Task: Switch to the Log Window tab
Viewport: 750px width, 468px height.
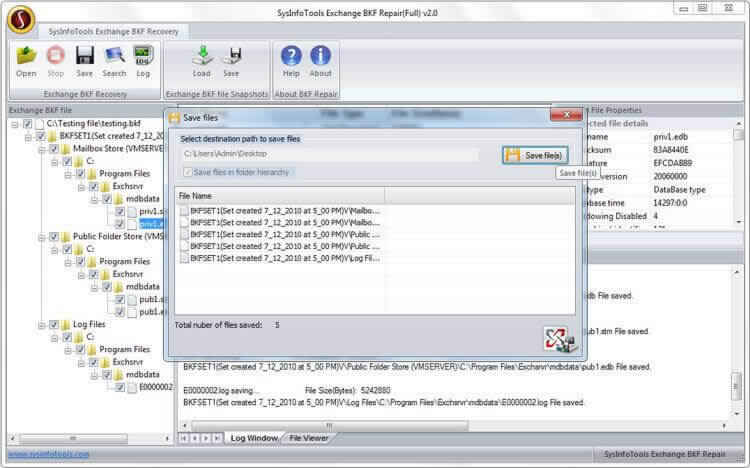Action: pyautogui.click(x=254, y=438)
